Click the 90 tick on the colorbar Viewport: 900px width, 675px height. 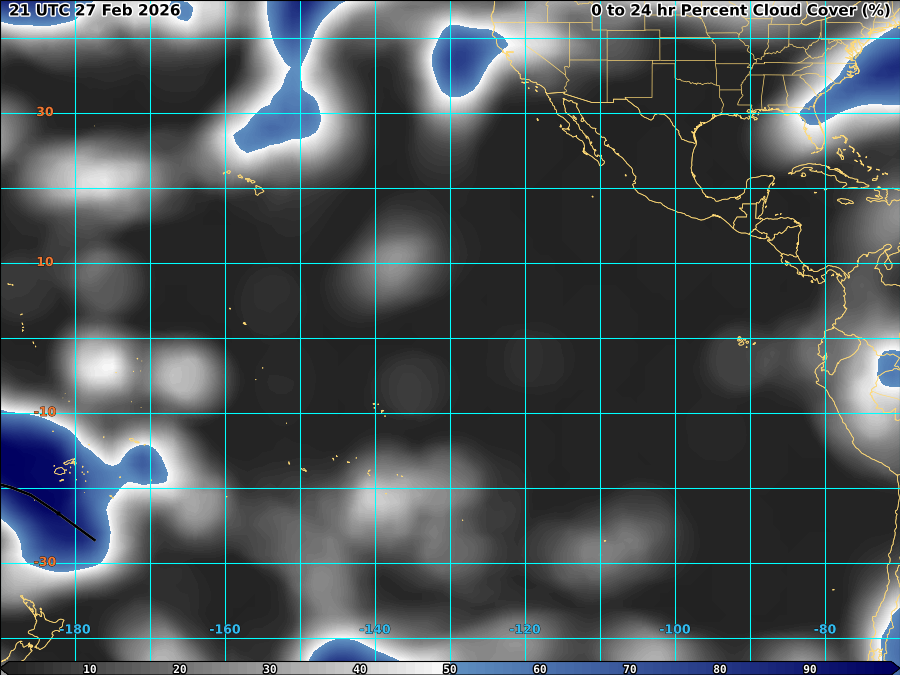tap(810, 669)
